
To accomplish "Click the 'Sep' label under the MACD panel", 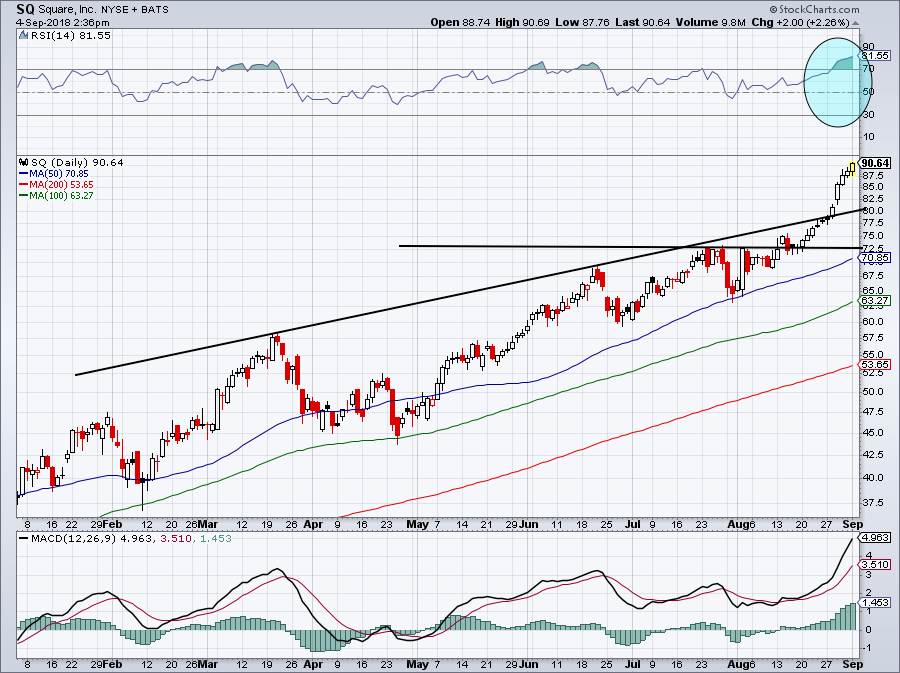I will tap(853, 664).
